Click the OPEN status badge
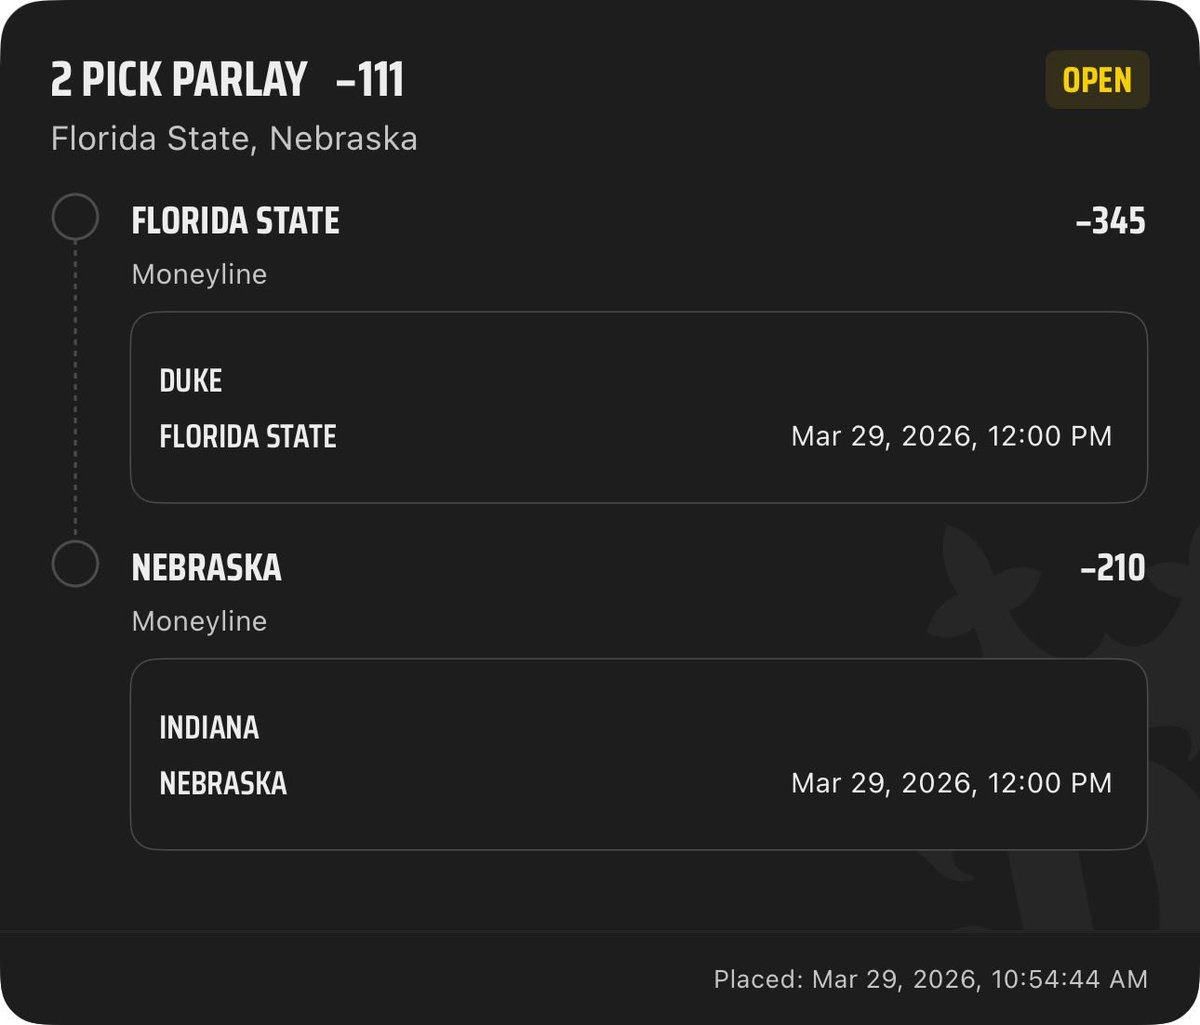 click(1097, 80)
